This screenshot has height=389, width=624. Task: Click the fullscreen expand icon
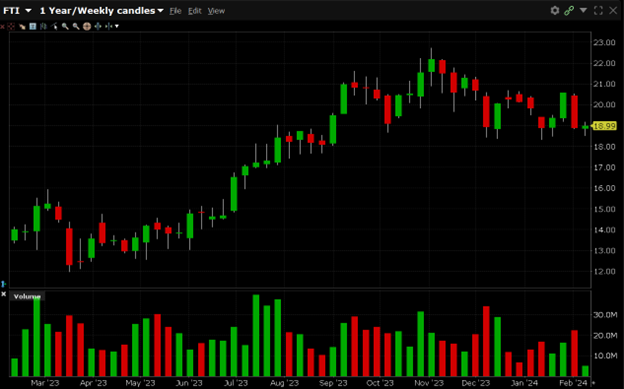click(598, 10)
